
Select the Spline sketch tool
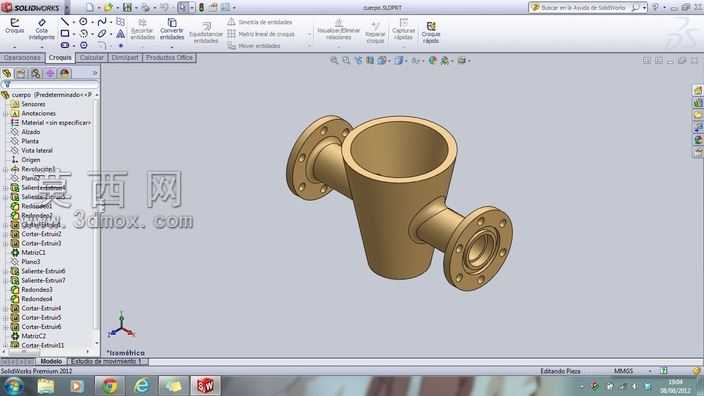[102, 22]
